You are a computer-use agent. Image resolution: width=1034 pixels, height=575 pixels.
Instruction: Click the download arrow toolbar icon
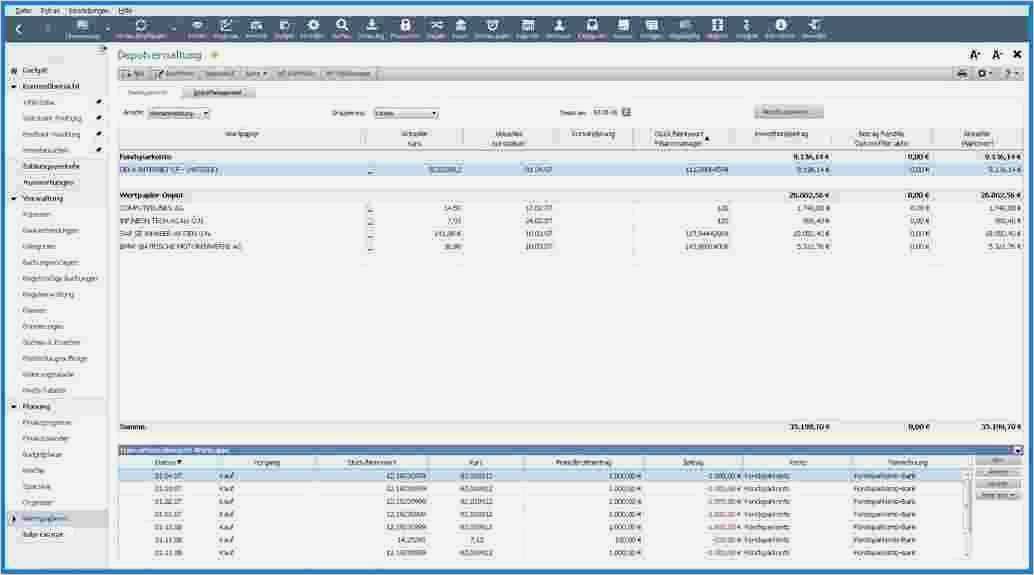[x=371, y=25]
